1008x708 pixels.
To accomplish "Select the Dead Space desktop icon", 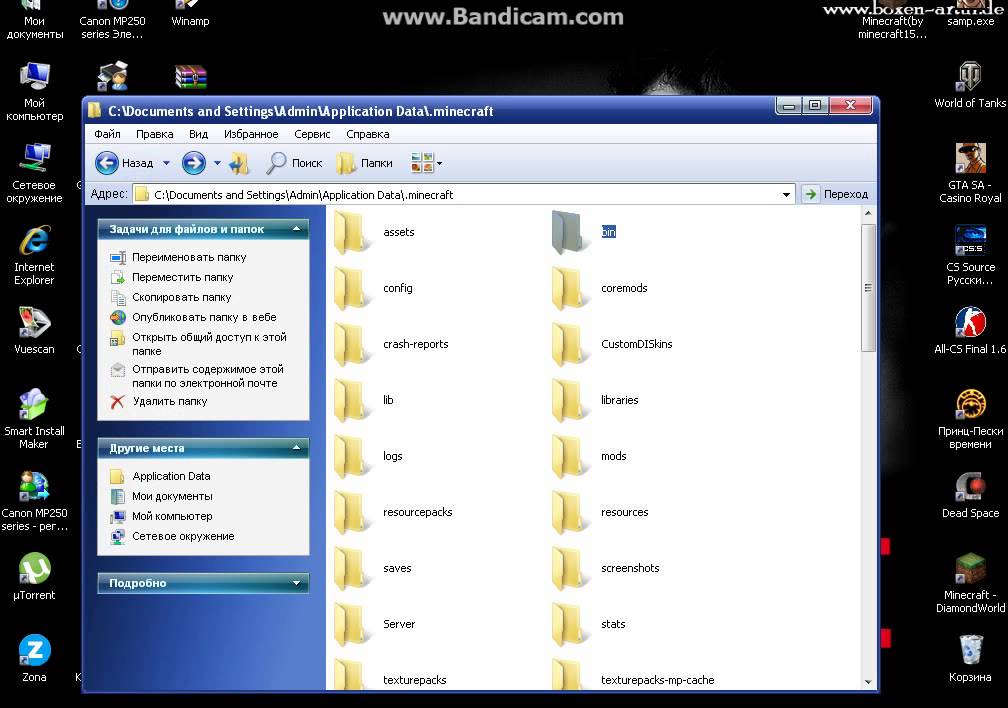I will coord(970,487).
